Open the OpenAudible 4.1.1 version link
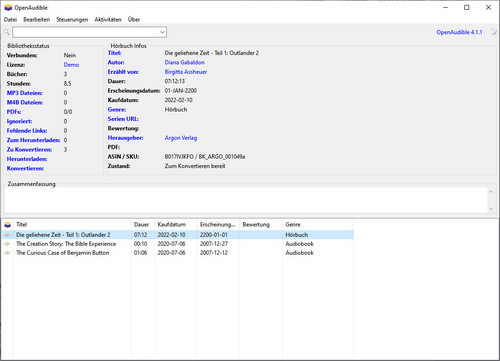This screenshot has width=500, height=361. coord(459,32)
